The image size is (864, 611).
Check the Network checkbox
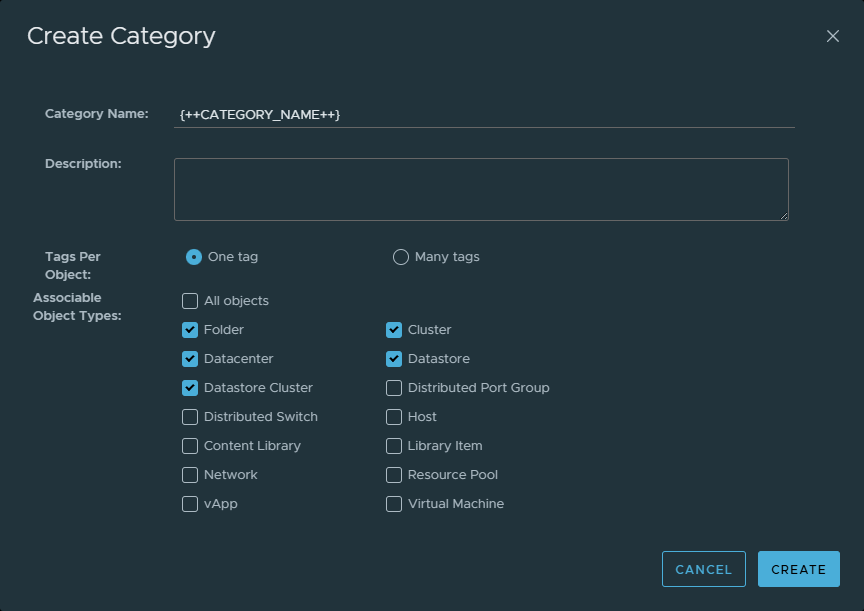pos(190,475)
